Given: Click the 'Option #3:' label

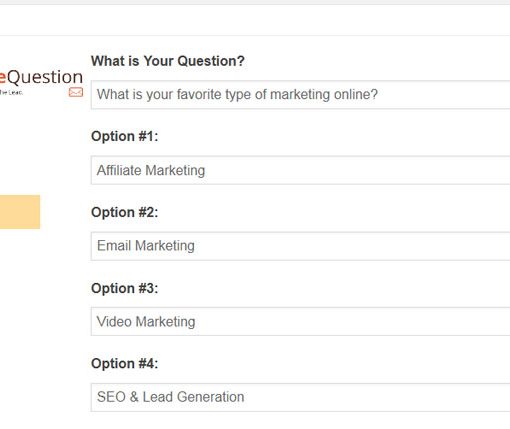Looking at the screenshot, I should point(125,288).
